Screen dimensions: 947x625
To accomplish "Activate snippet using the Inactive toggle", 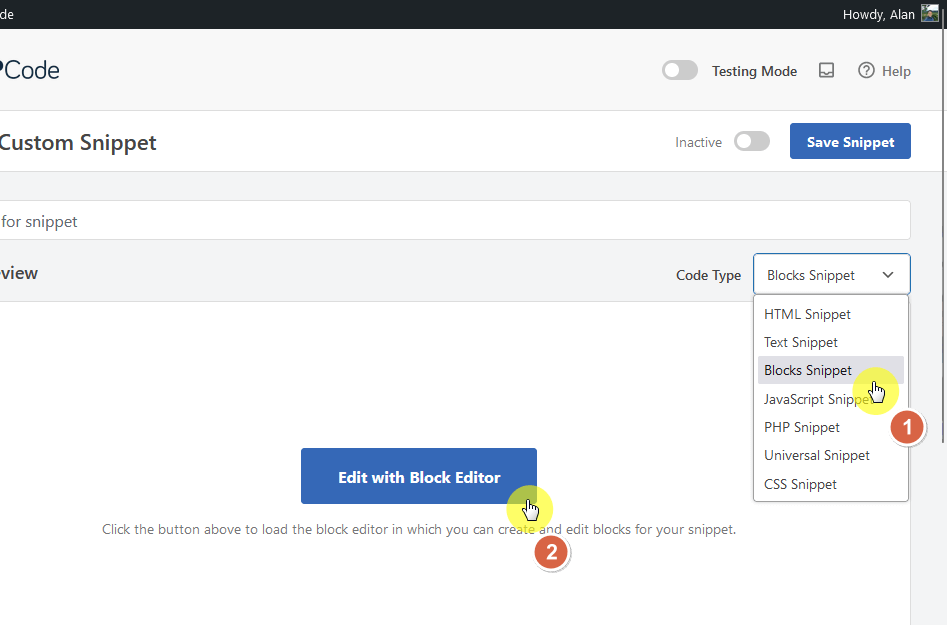I will (752, 141).
